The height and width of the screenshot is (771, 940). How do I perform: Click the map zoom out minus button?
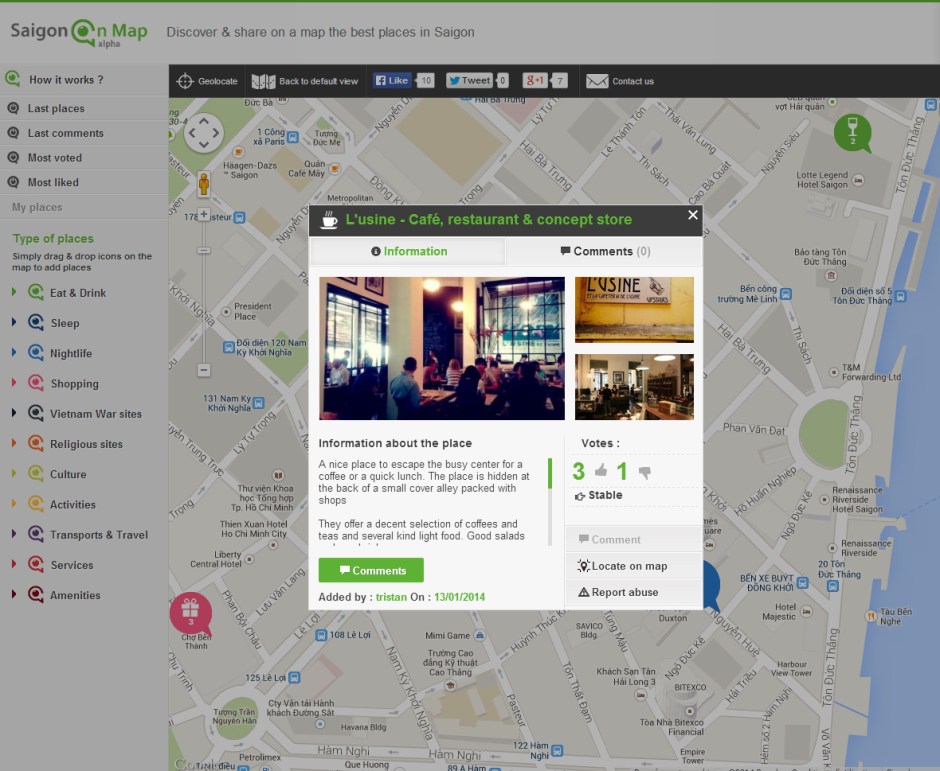(x=204, y=370)
